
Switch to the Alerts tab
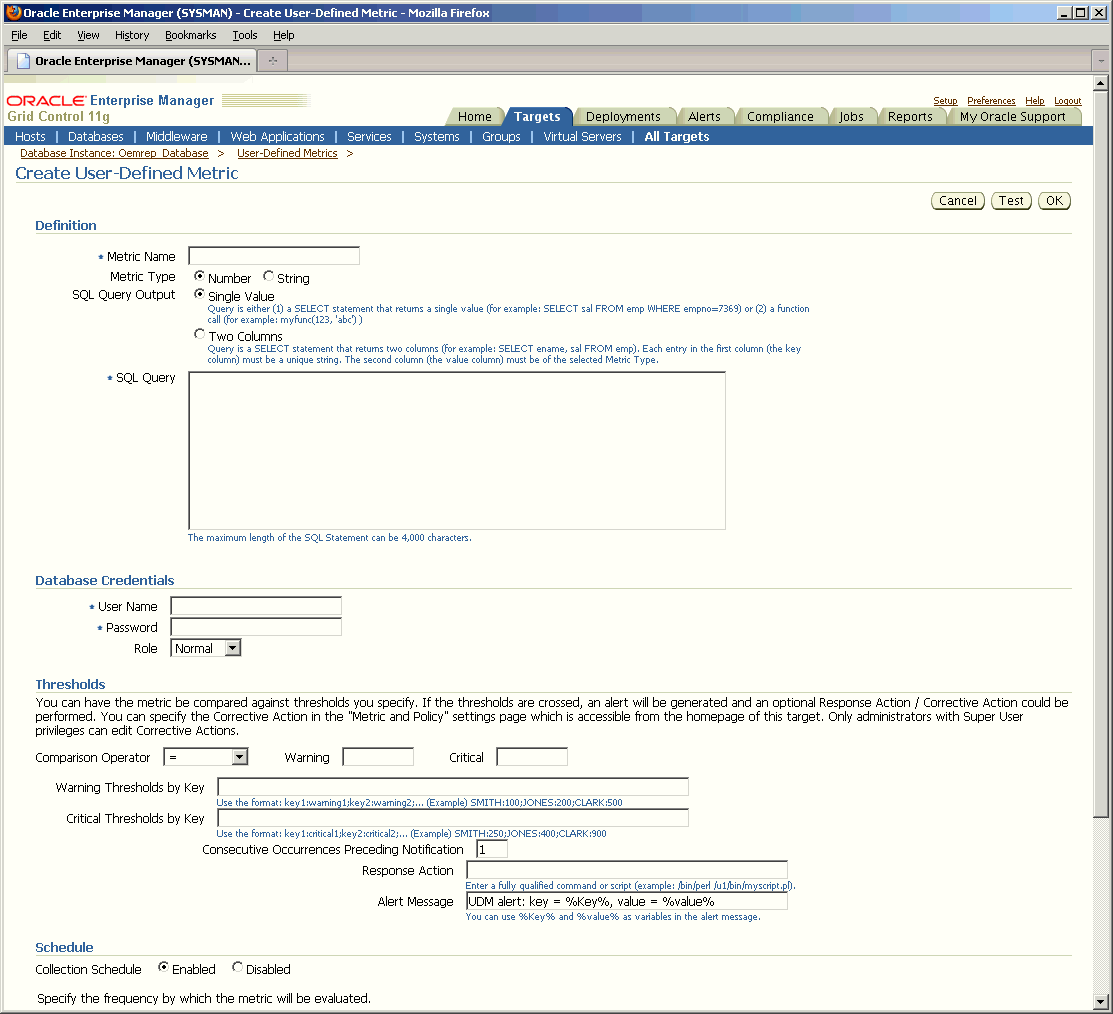click(704, 116)
